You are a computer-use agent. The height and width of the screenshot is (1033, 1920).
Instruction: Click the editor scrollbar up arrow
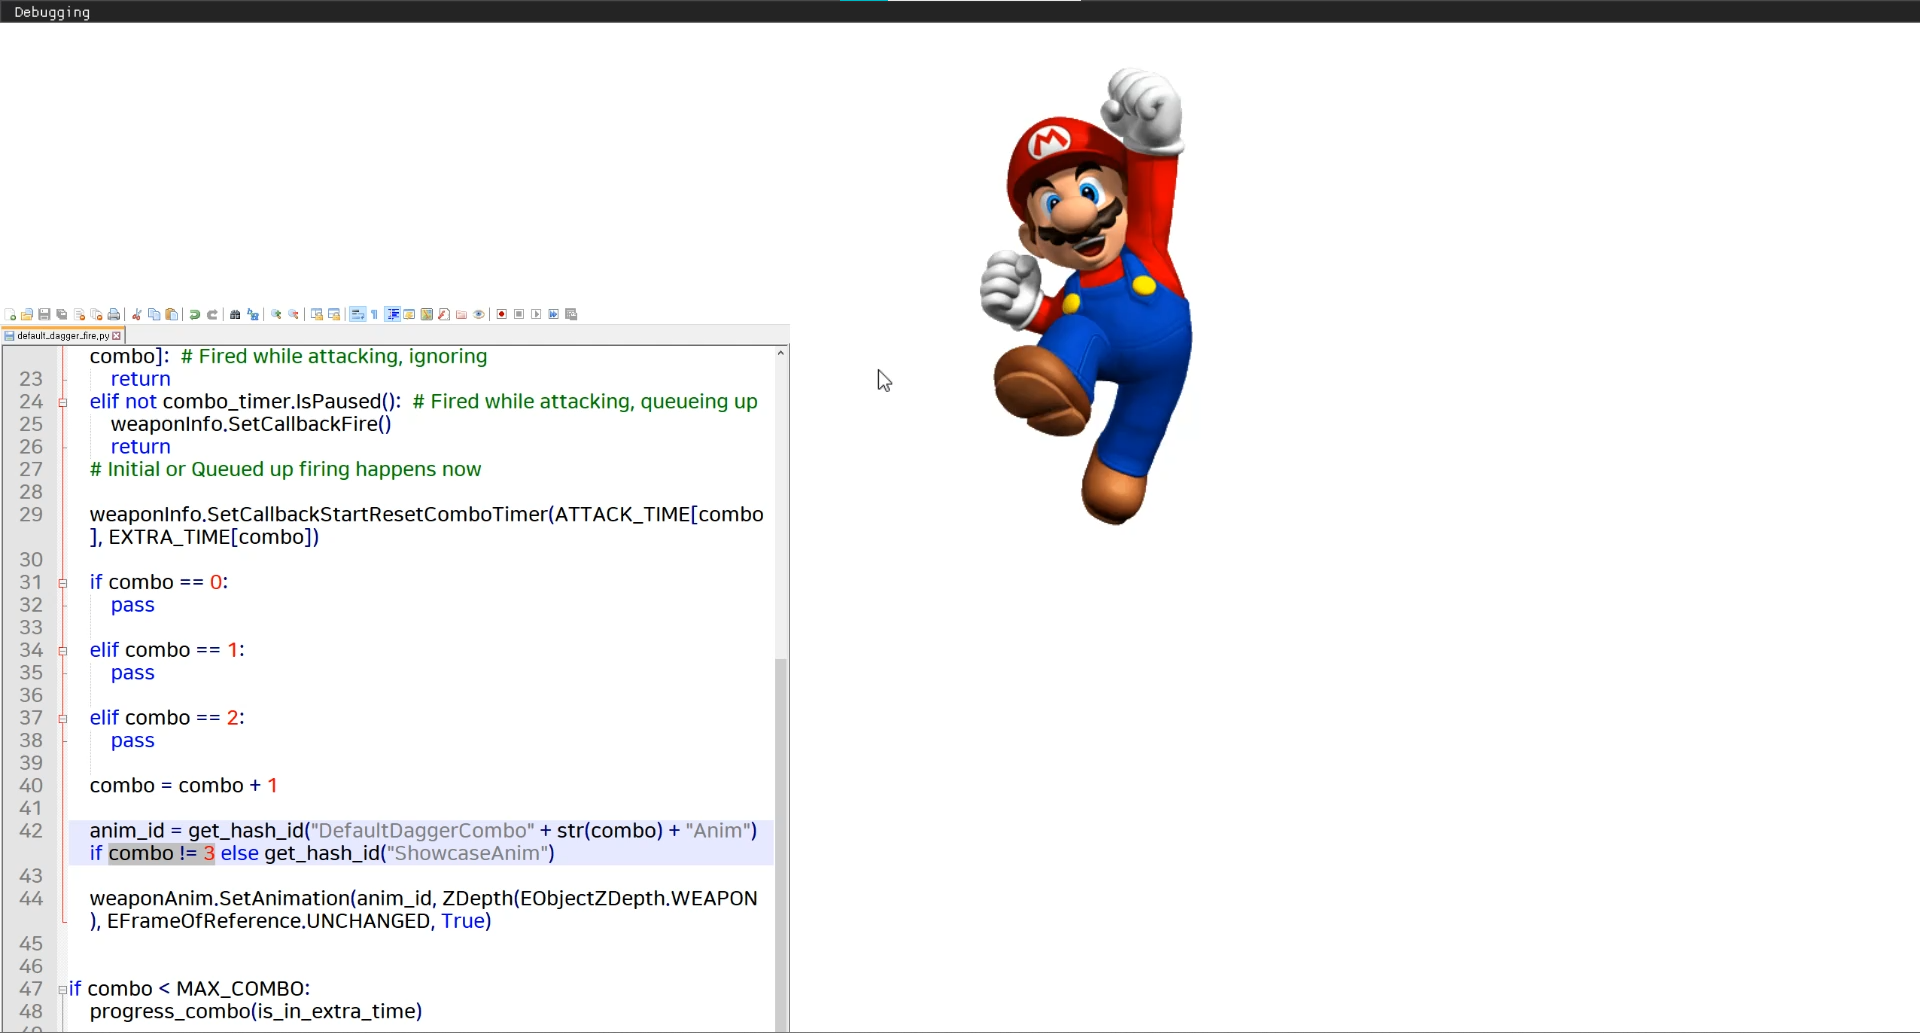tap(781, 353)
